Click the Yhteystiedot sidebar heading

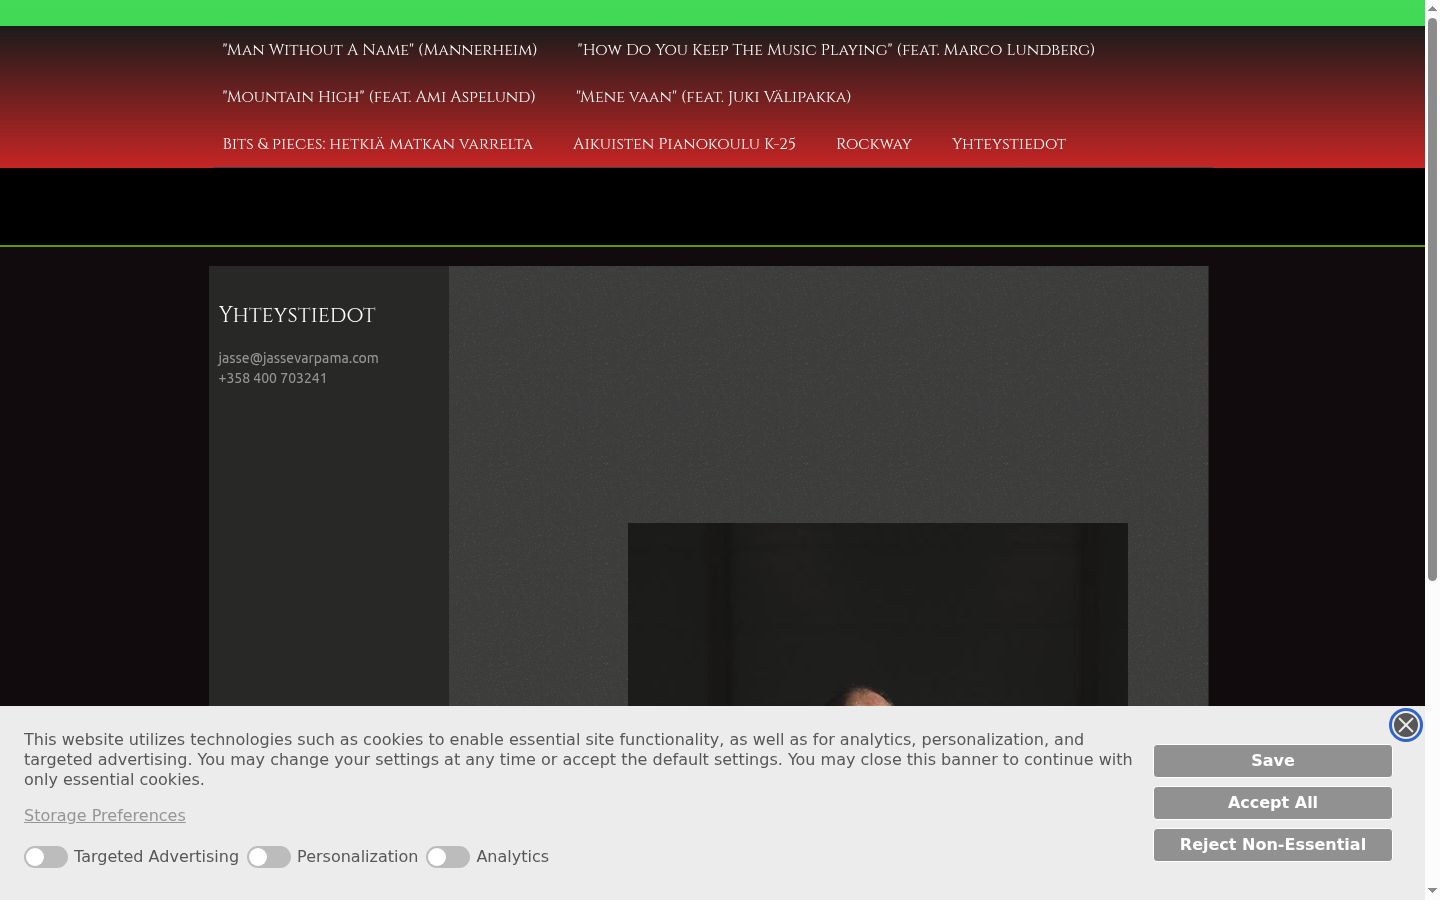[x=297, y=315]
